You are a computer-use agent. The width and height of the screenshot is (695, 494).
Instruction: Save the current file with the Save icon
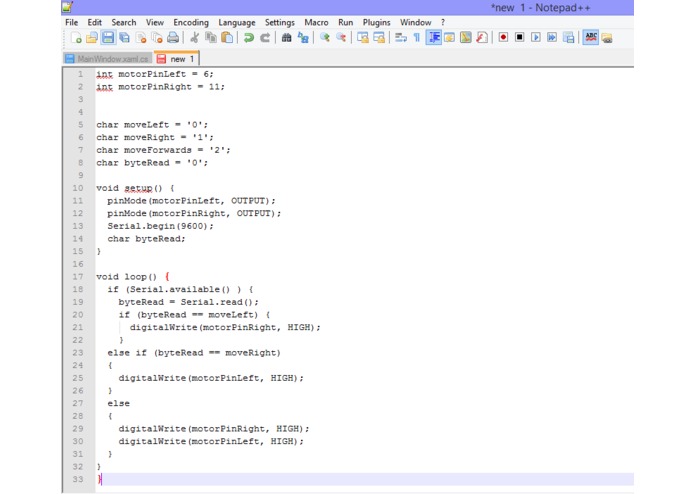tap(108, 38)
